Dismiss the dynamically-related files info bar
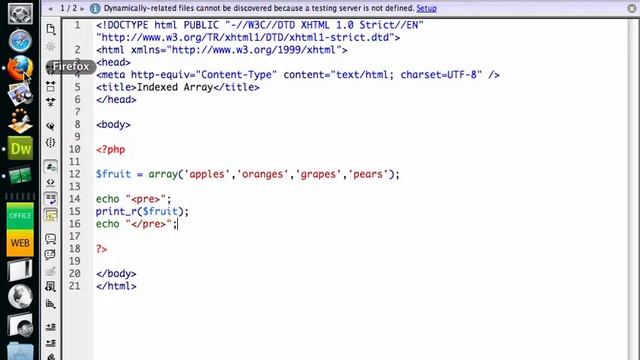The width and height of the screenshot is (640, 360). [632, 8]
